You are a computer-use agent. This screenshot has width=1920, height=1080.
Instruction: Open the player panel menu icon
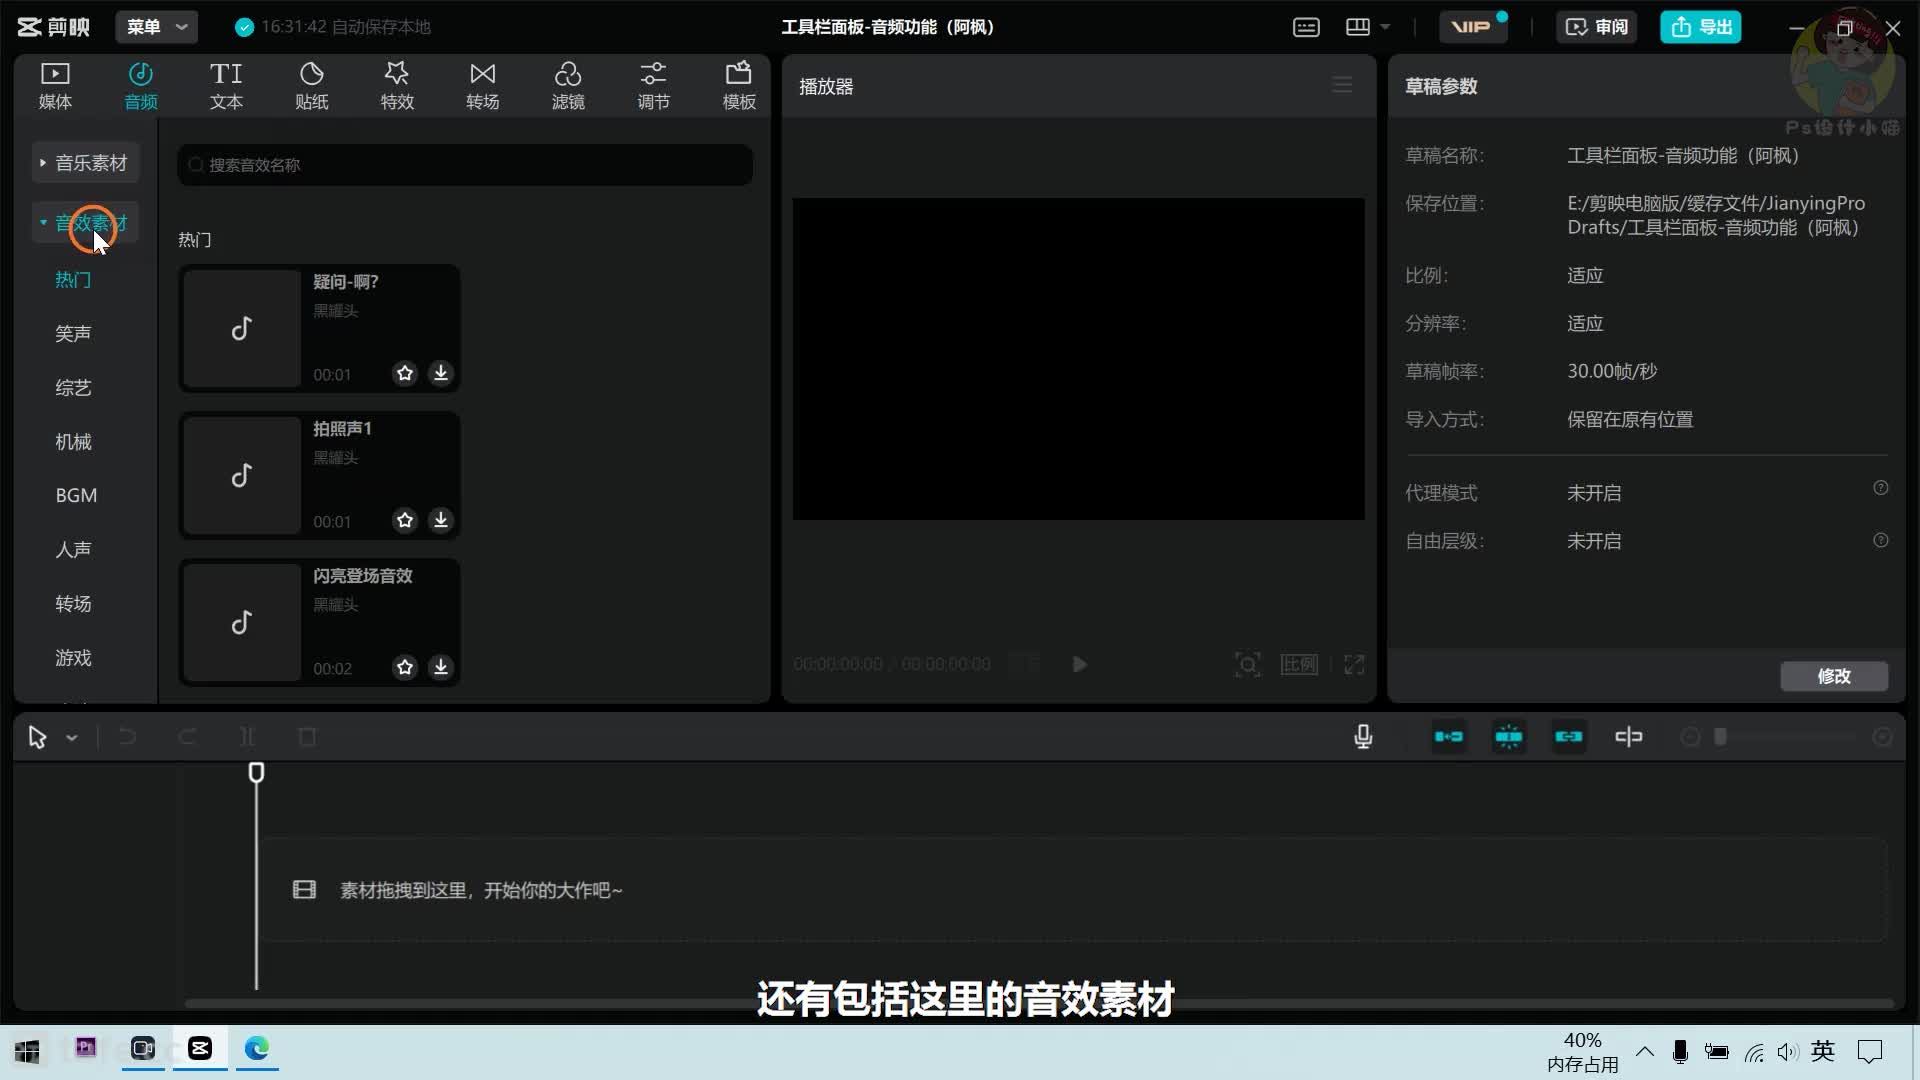(1342, 85)
